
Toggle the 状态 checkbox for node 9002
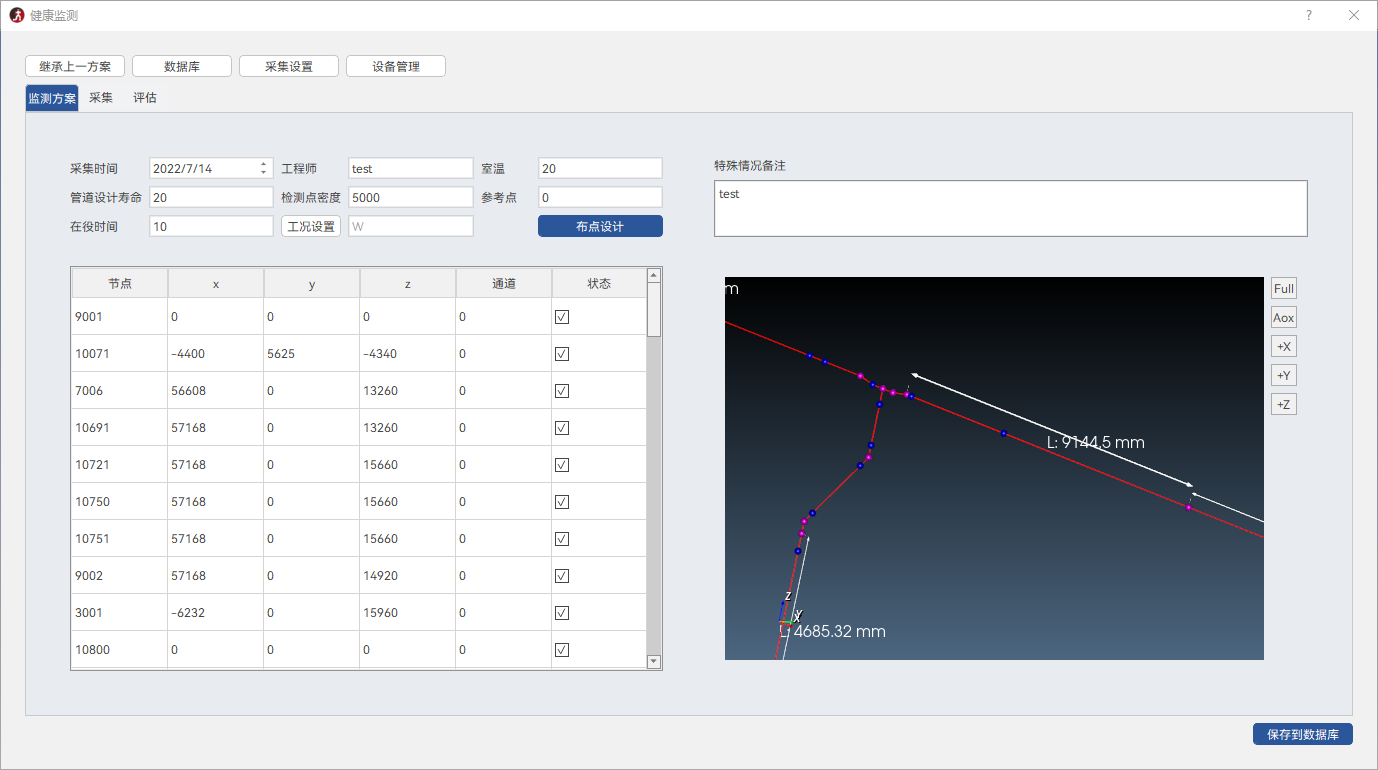562,575
